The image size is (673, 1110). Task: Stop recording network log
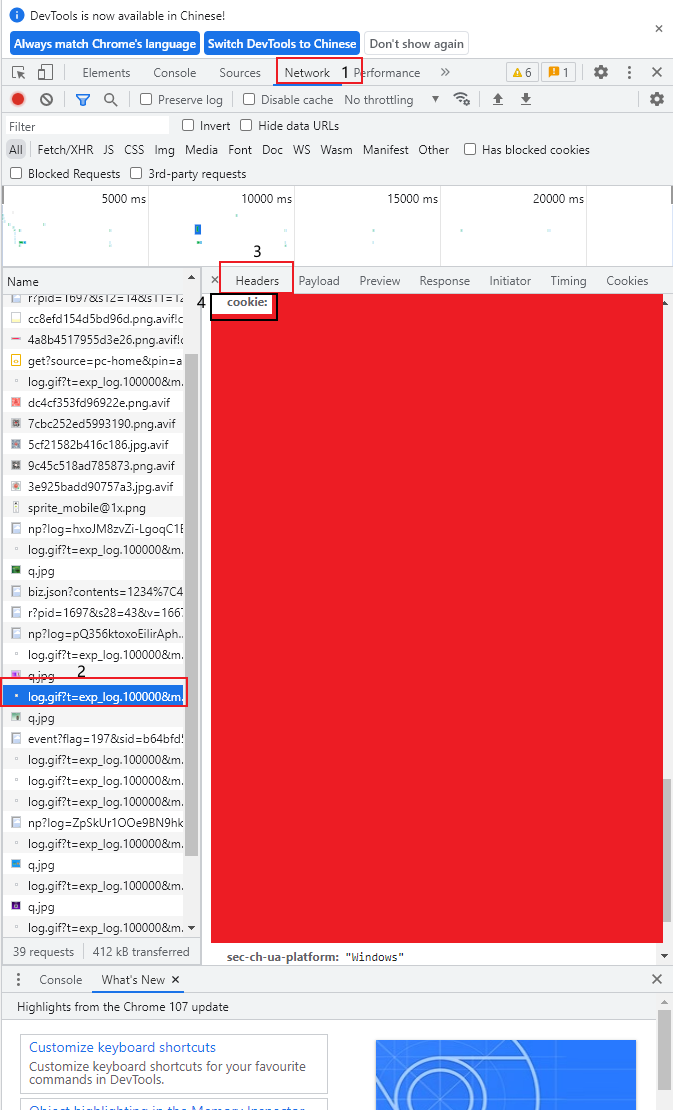[18, 100]
